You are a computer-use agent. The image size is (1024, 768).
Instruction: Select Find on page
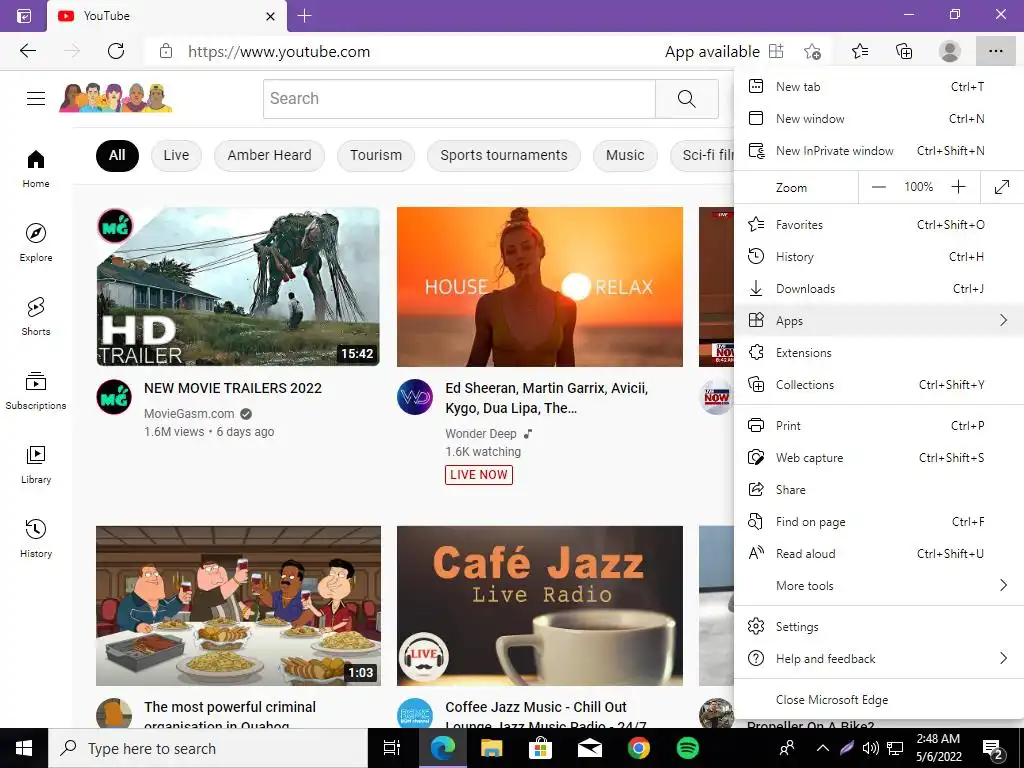879,522
